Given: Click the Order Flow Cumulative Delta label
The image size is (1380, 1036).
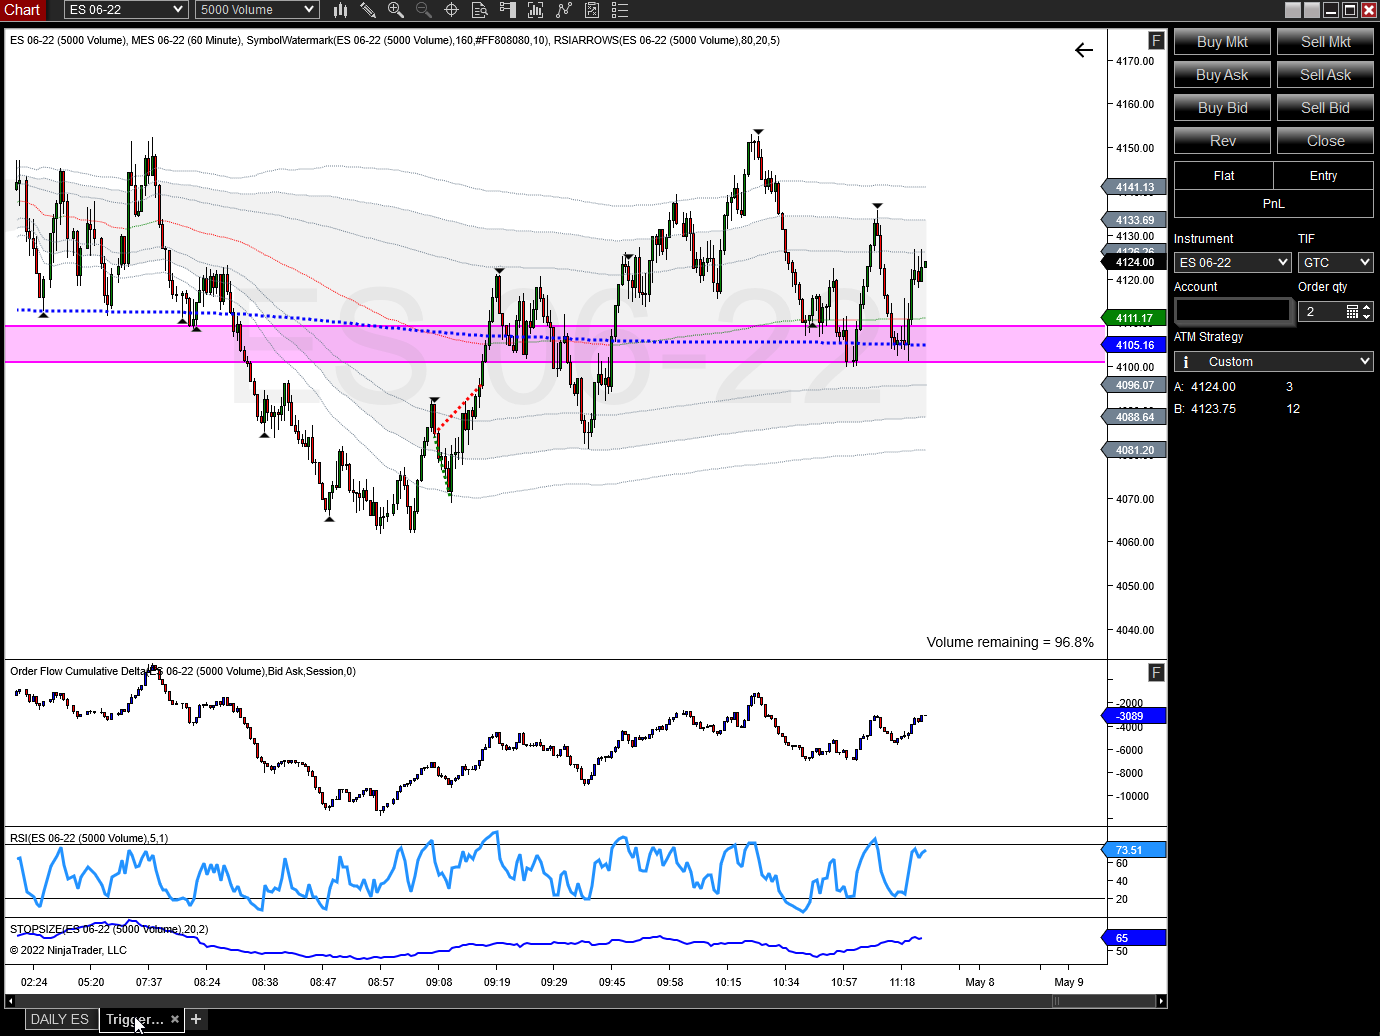Looking at the screenshot, I should (x=183, y=671).
